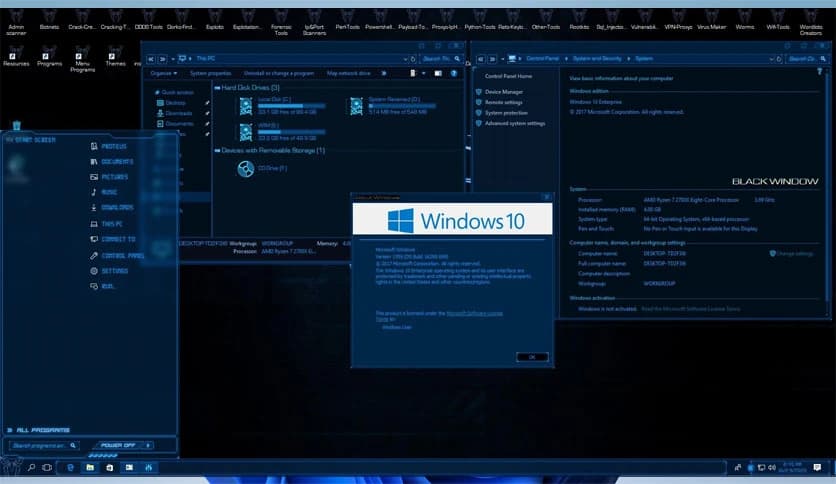Open Device Manager link in System window
836x484 pixels.
point(503,92)
